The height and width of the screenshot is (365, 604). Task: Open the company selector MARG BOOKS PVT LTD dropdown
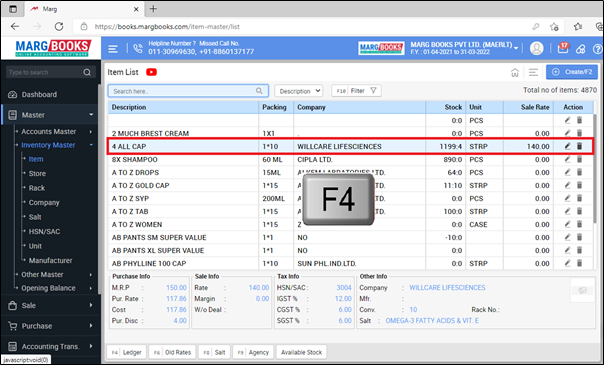[464, 49]
